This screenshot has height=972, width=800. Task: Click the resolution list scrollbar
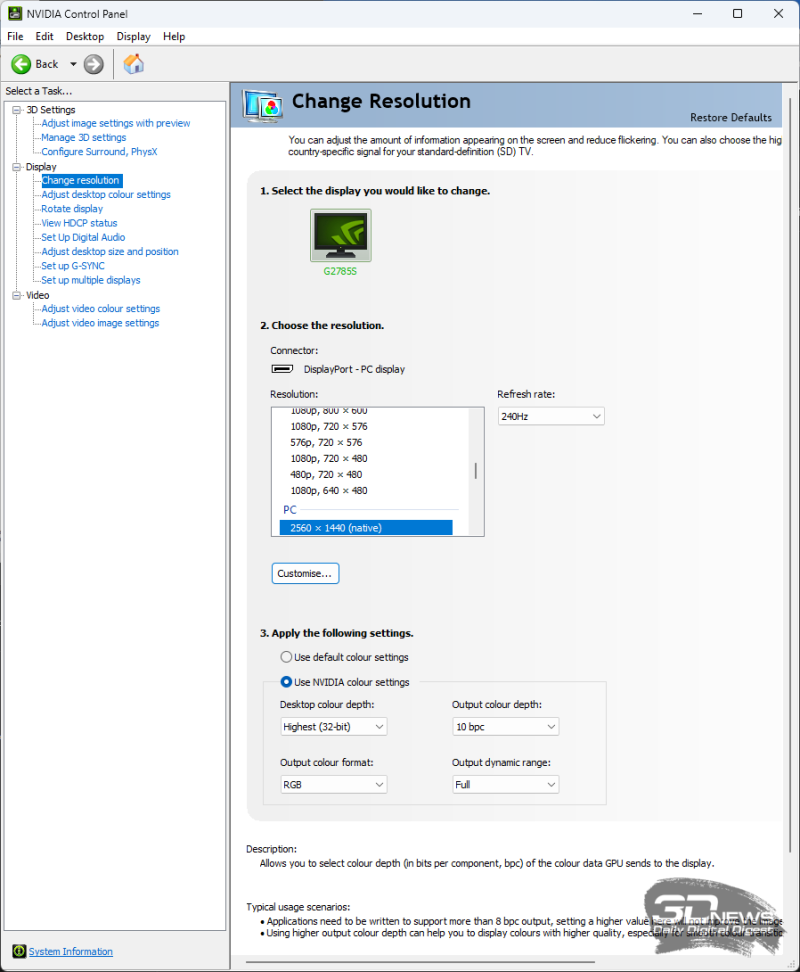[x=476, y=471]
